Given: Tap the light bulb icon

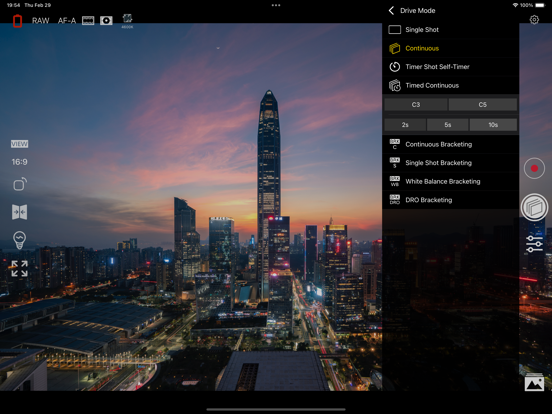Looking at the screenshot, I should click(x=19, y=240).
